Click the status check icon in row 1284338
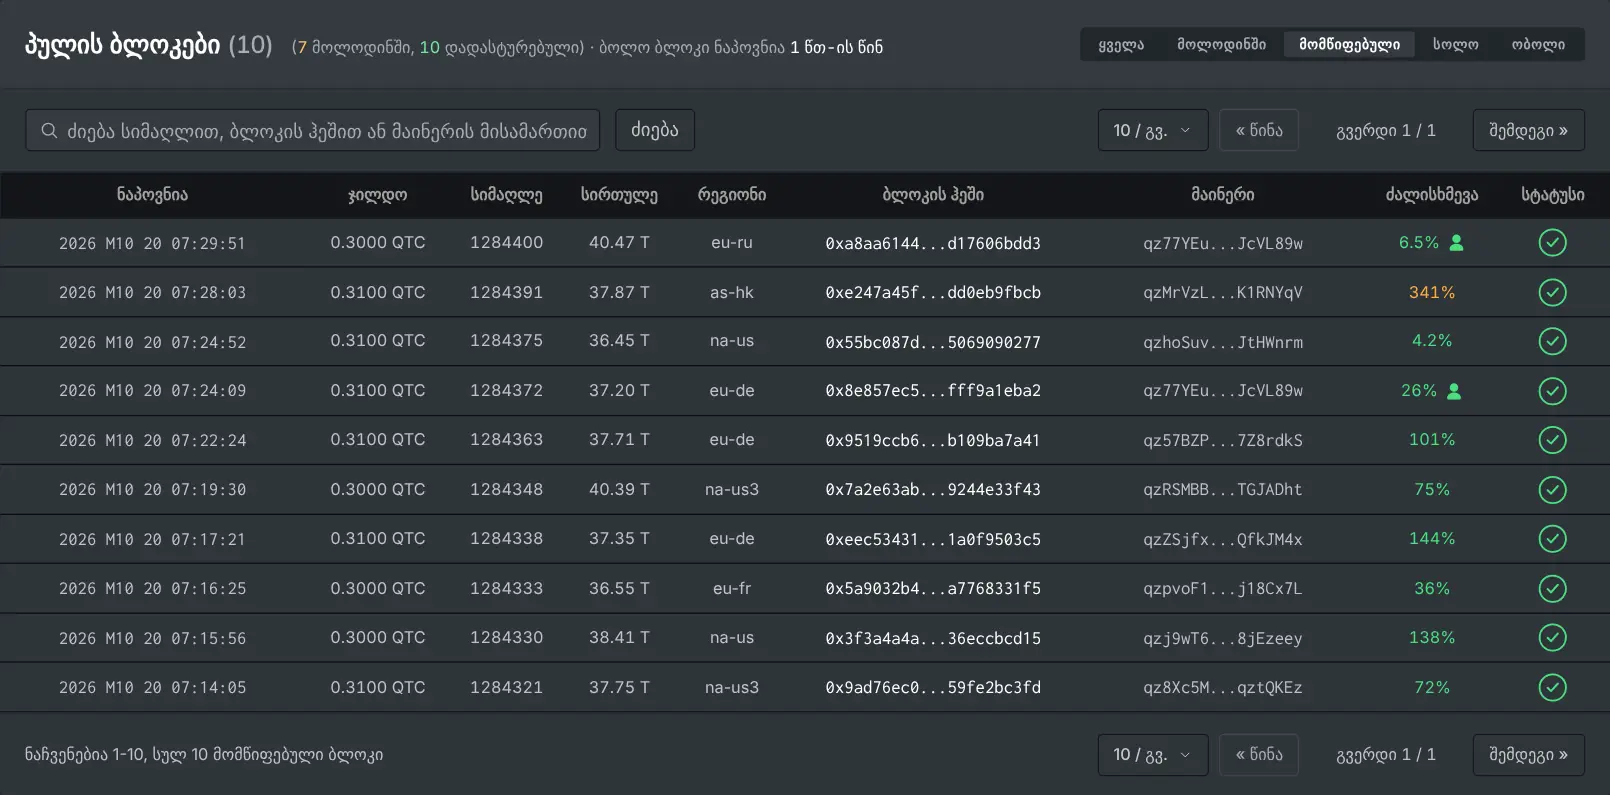Viewport: 1610px width, 795px height. point(1552,539)
